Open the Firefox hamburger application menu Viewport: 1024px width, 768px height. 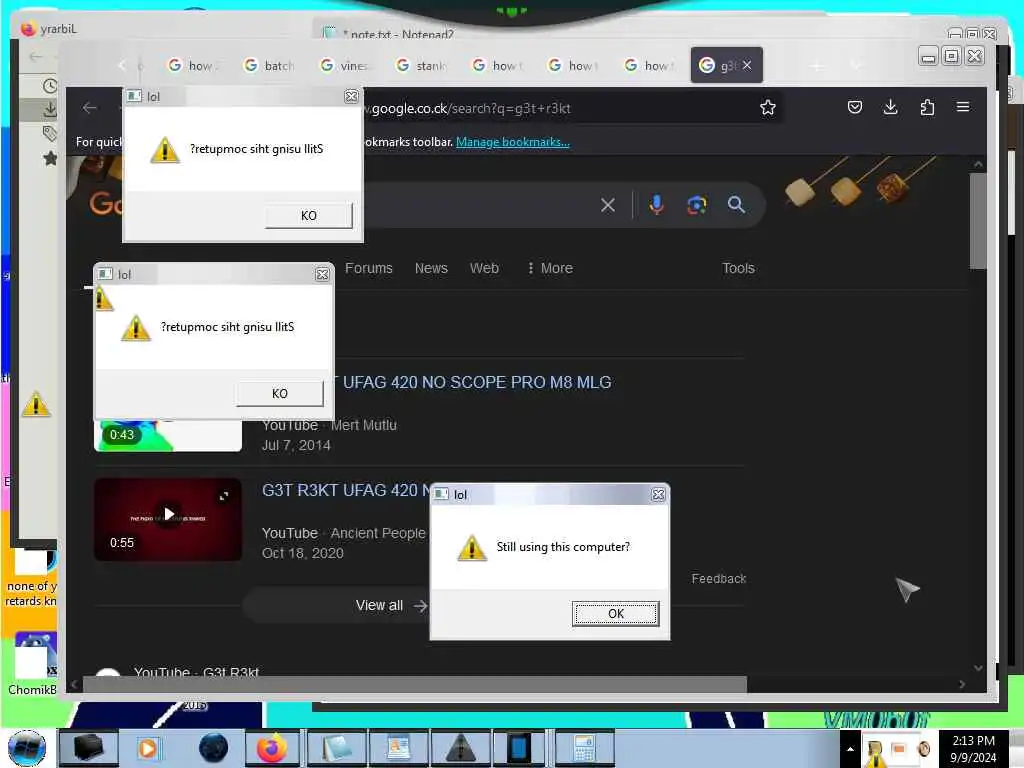[963, 107]
